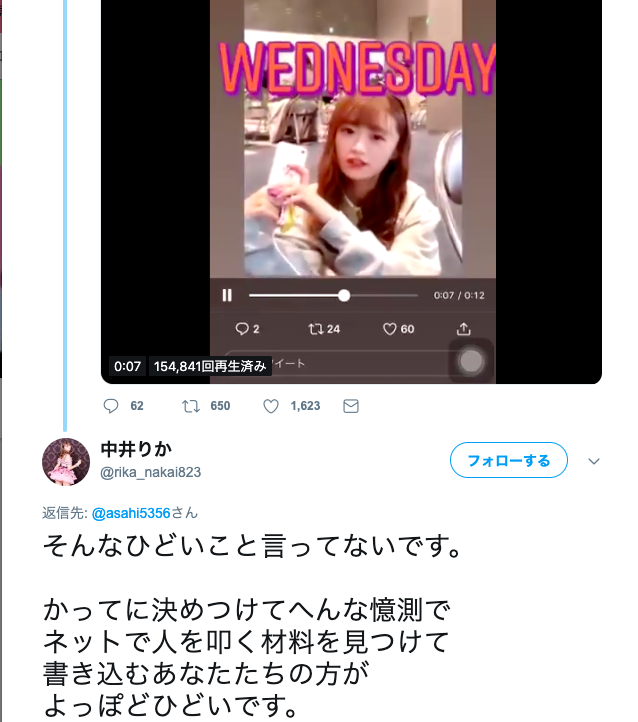The width and height of the screenshot is (638, 722).
Task: Click the 154,841回再生済み view count label
Action: (x=210, y=366)
